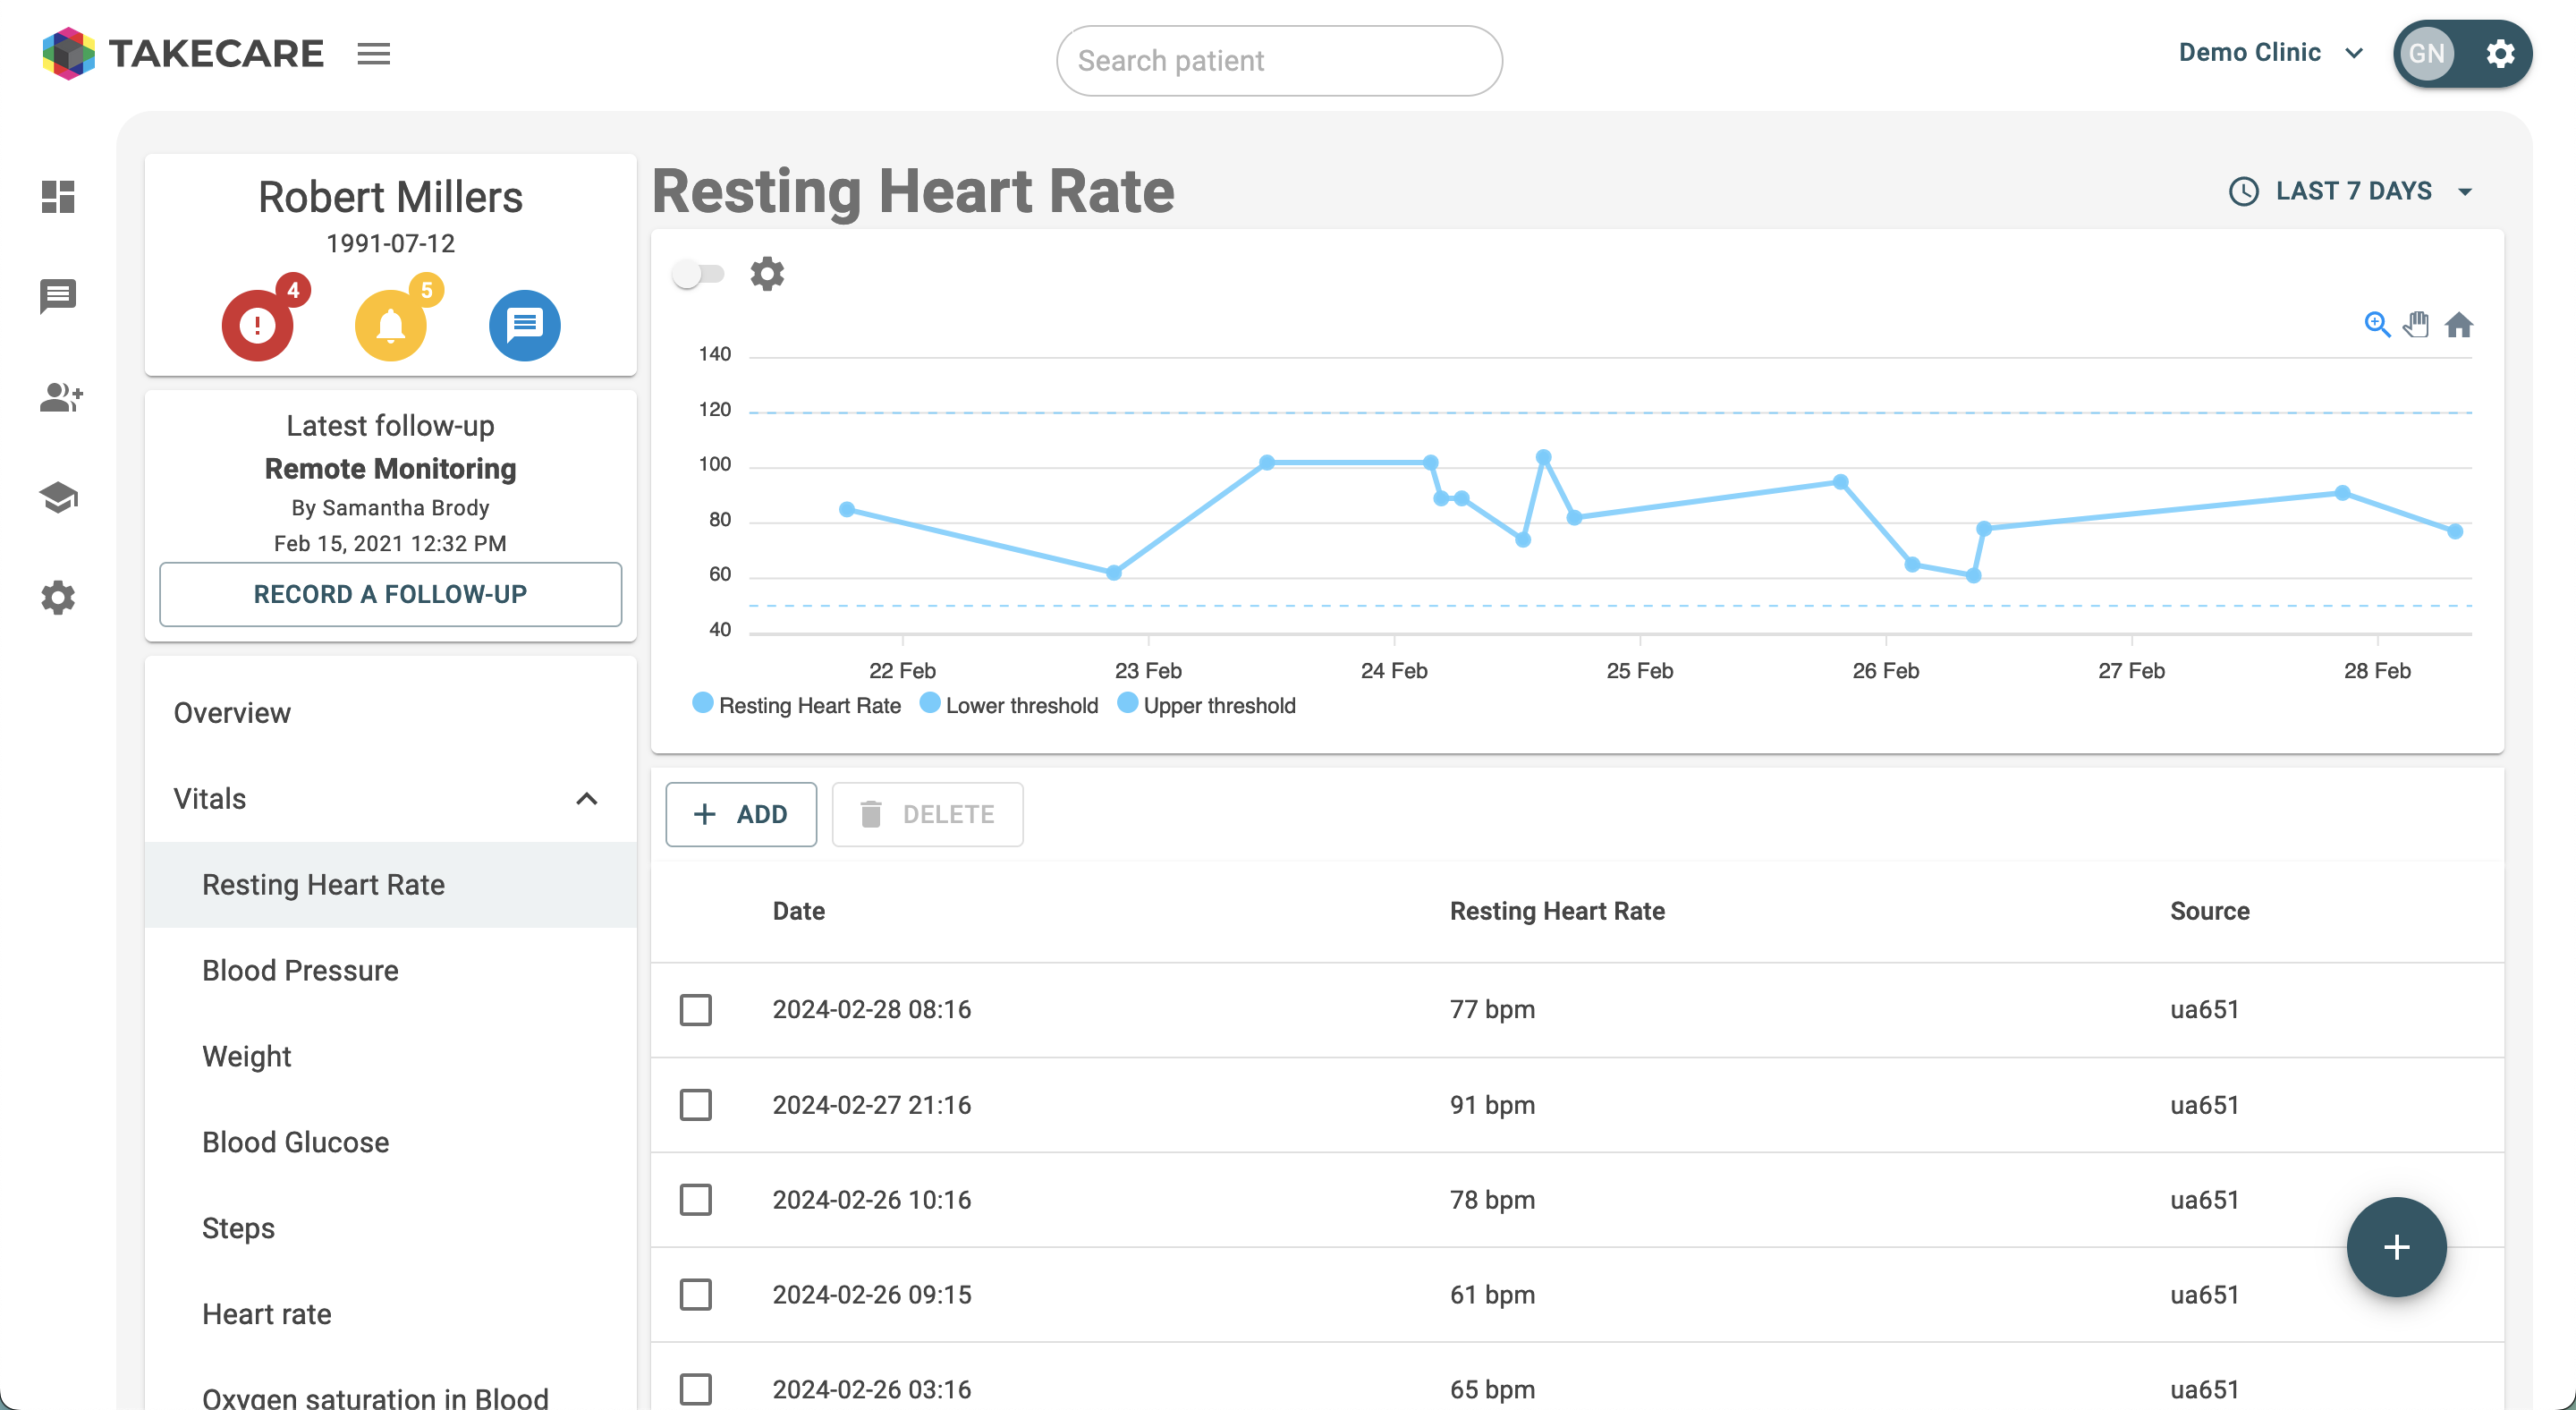
Task: Click inside the Search patient field
Action: click(x=1278, y=60)
